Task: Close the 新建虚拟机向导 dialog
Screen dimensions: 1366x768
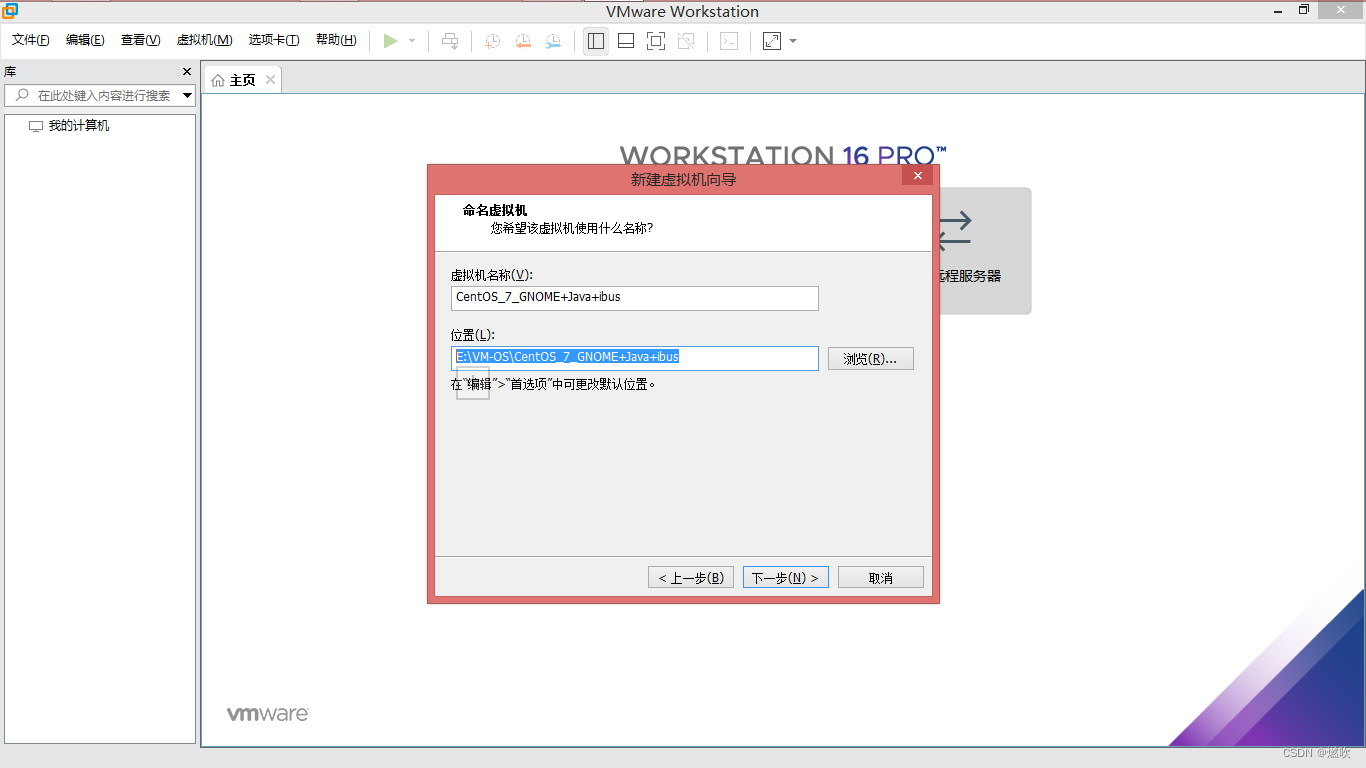Action: tap(917, 176)
